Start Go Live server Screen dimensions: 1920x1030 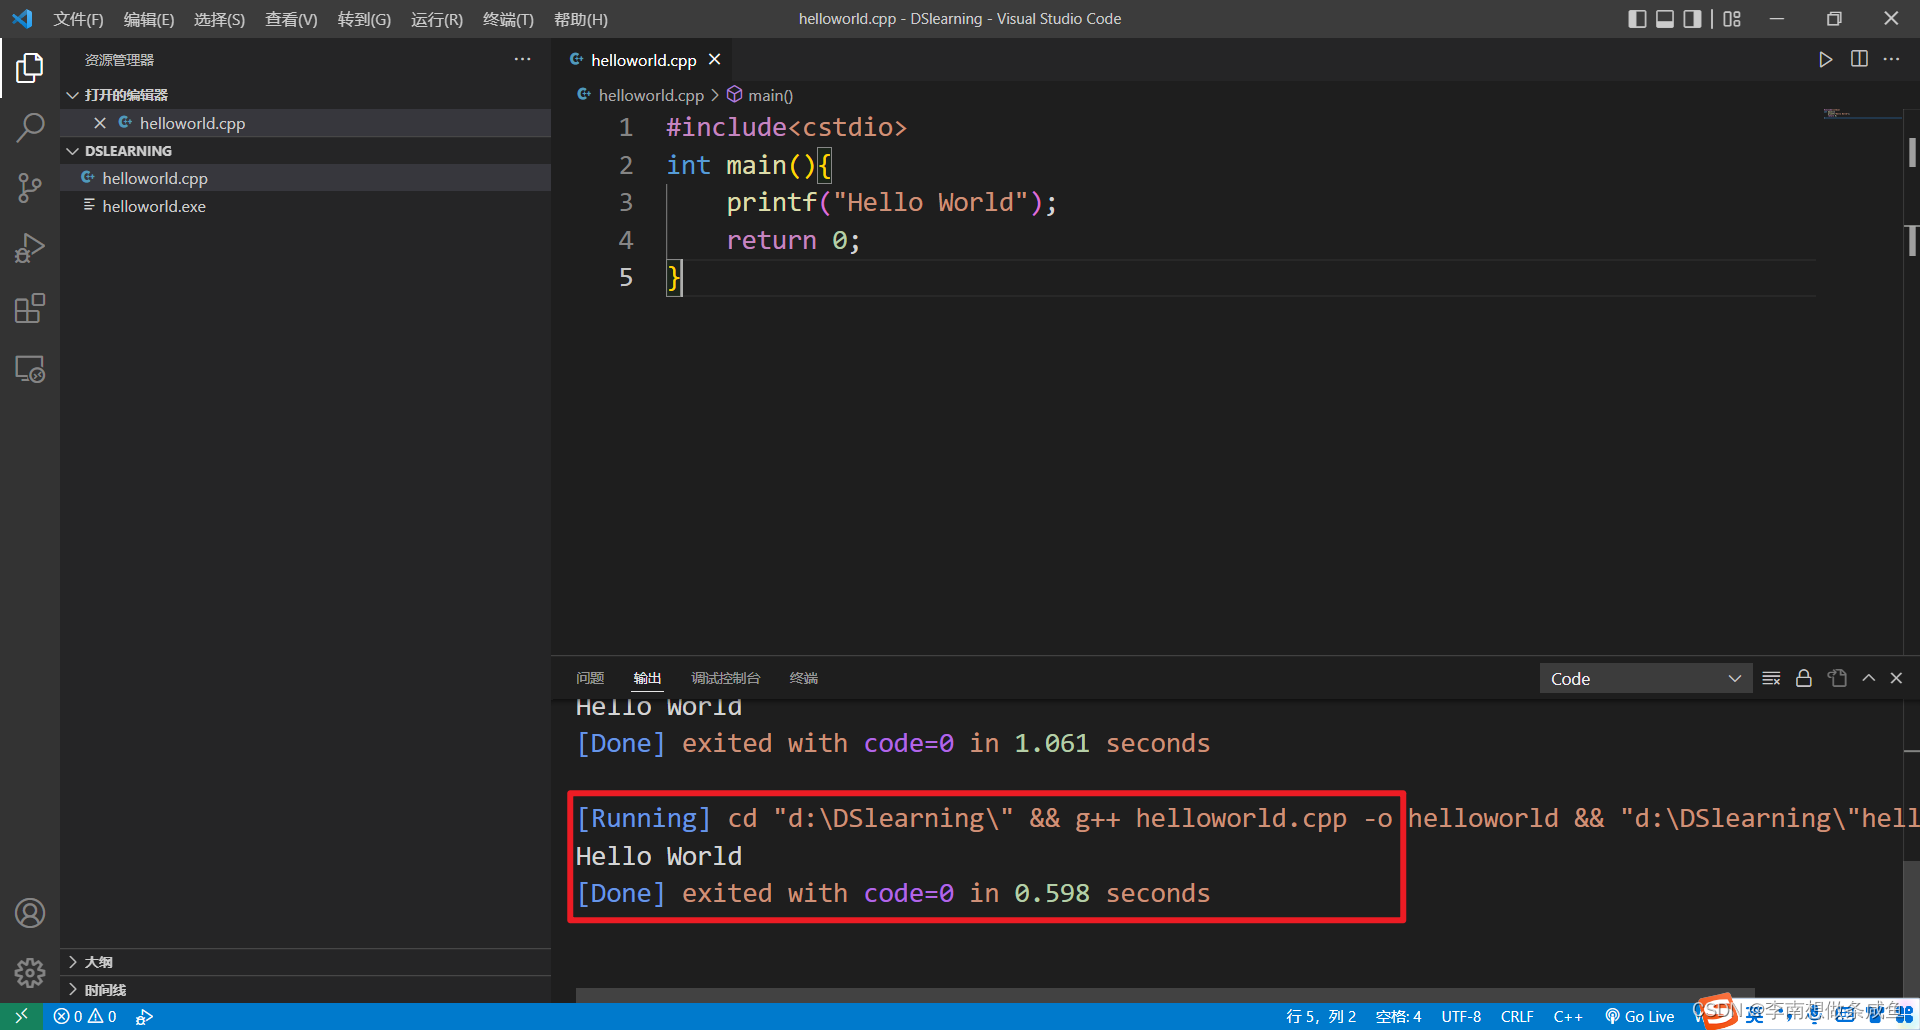click(x=1640, y=1016)
